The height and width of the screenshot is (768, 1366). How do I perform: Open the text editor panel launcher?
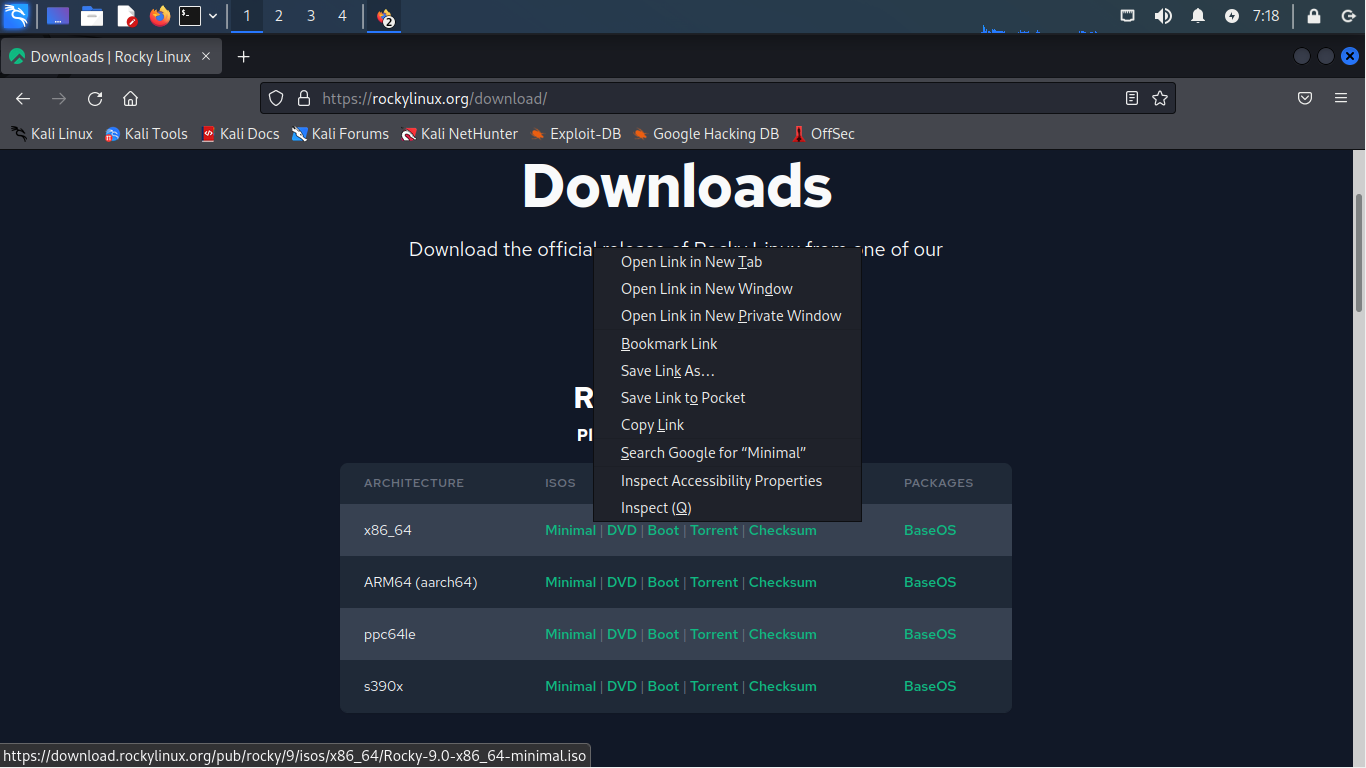coord(126,16)
